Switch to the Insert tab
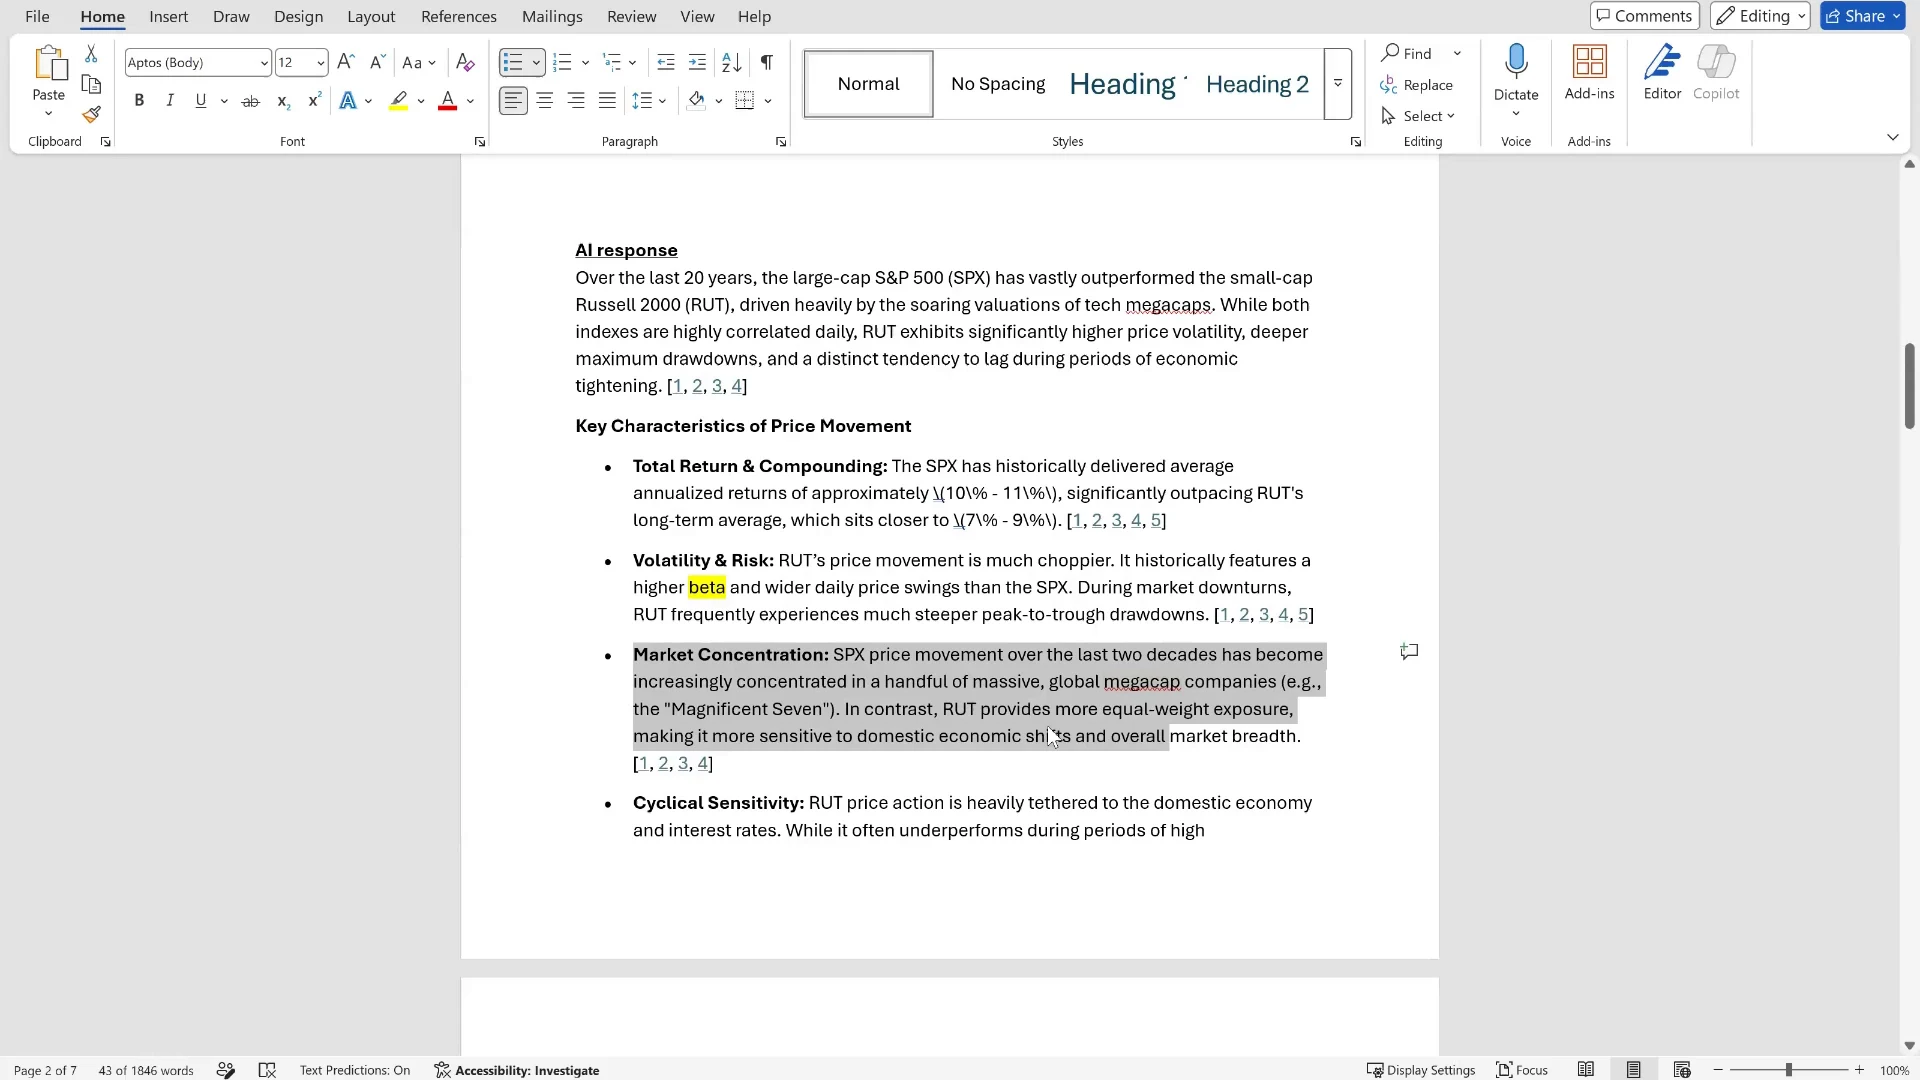 [168, 16]
